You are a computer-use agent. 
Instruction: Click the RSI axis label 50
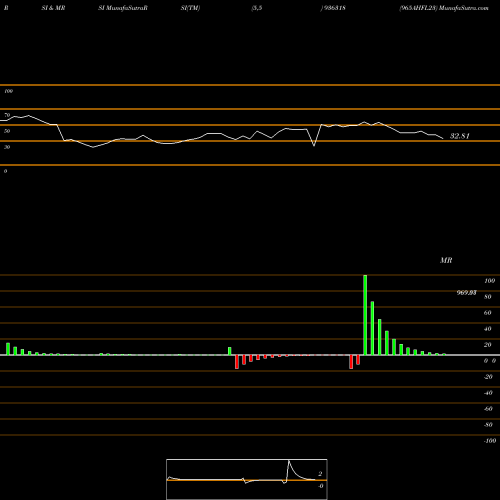7,131
